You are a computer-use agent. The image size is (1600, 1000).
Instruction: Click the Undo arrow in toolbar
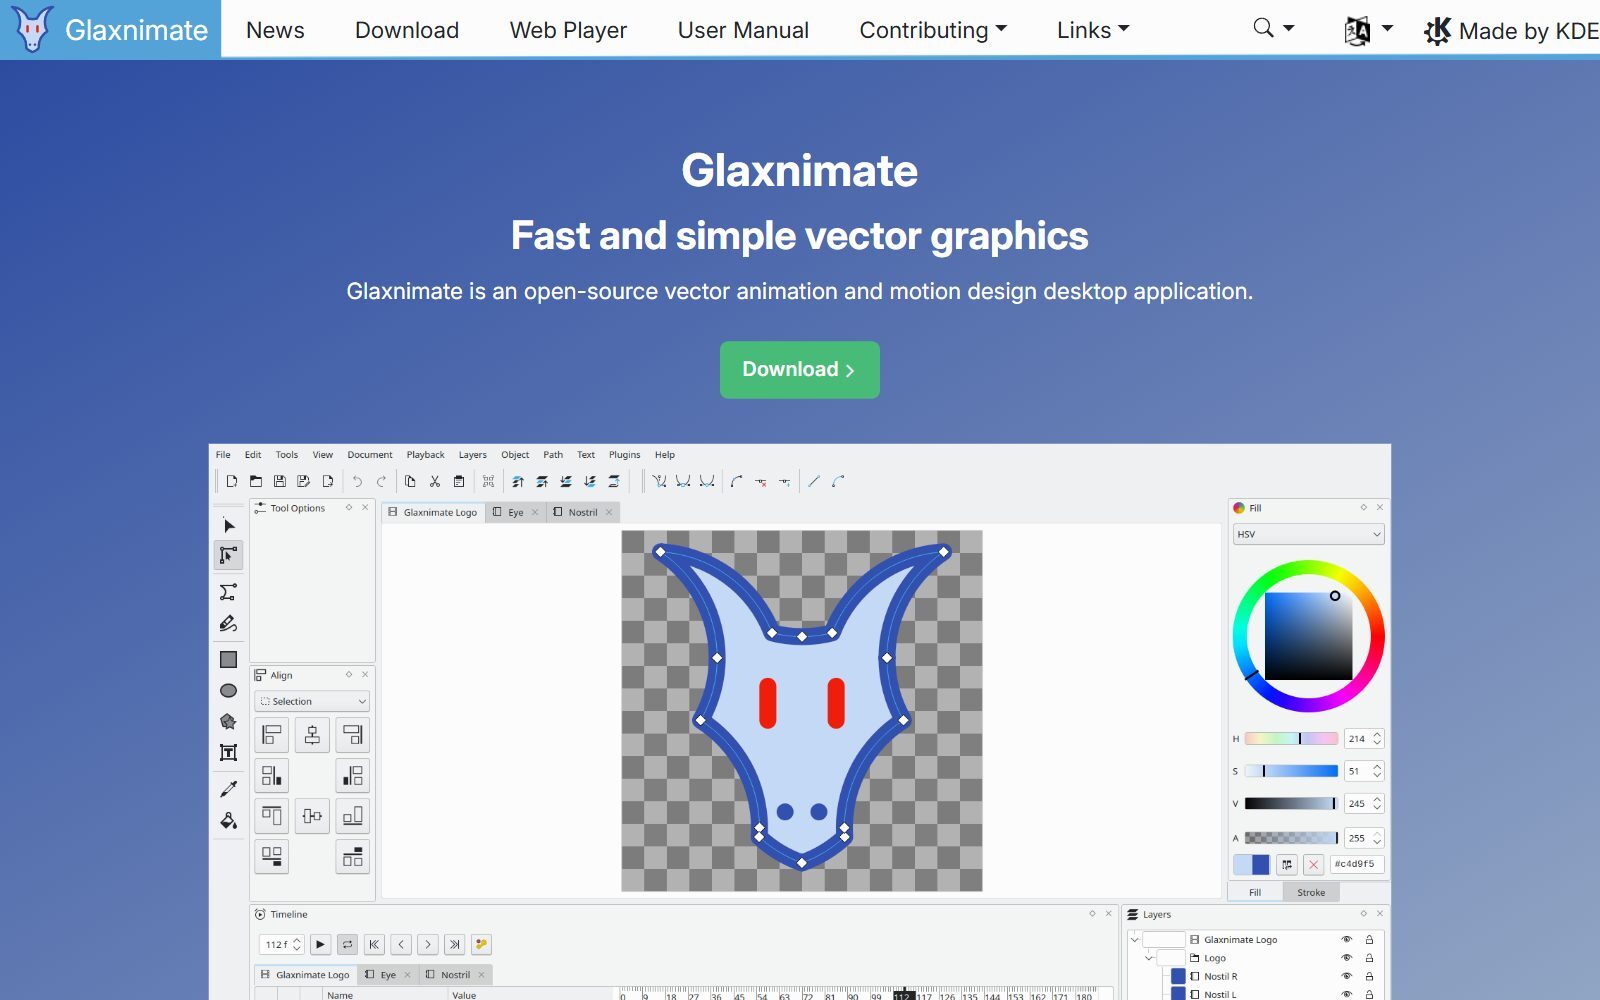click(x=357, y=482)
